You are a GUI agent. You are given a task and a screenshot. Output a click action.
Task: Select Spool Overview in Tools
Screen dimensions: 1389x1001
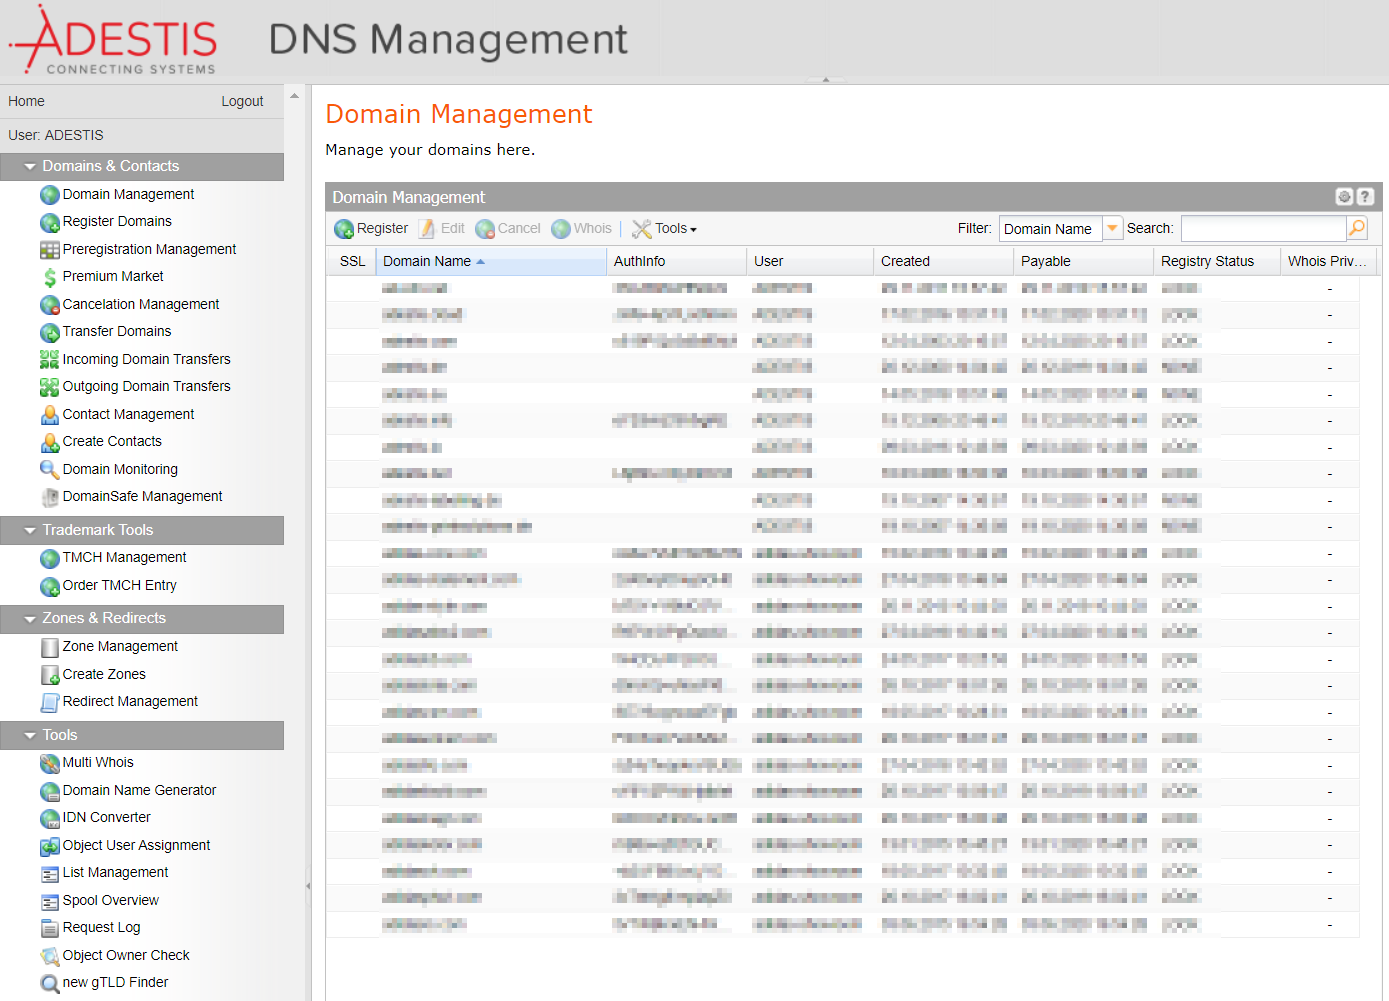[110, 900]
